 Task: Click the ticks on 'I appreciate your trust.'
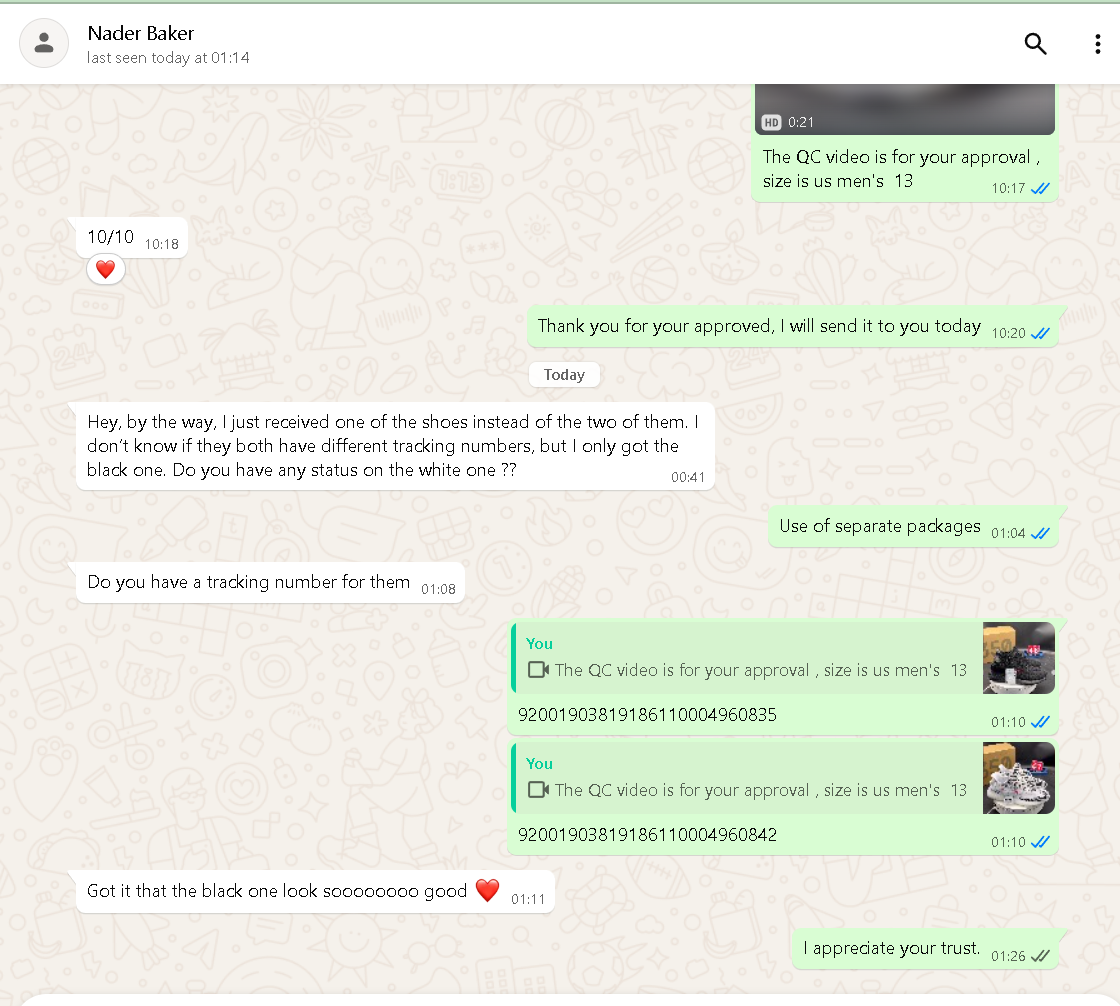click(1040, 956)
